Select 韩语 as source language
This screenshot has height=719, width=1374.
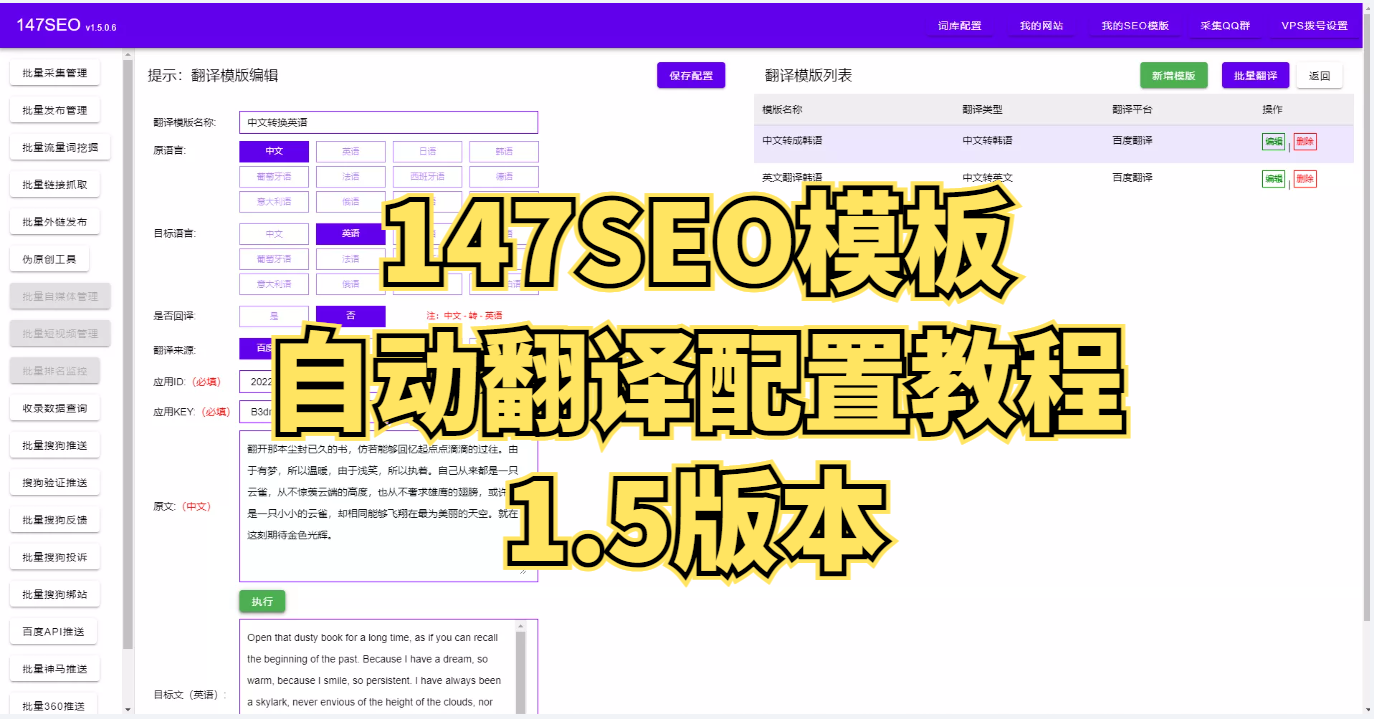pos(504,151)
